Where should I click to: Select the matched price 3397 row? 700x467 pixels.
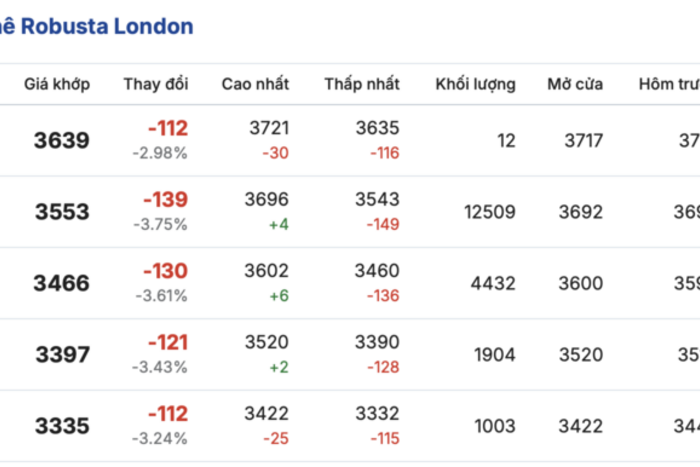62,355
